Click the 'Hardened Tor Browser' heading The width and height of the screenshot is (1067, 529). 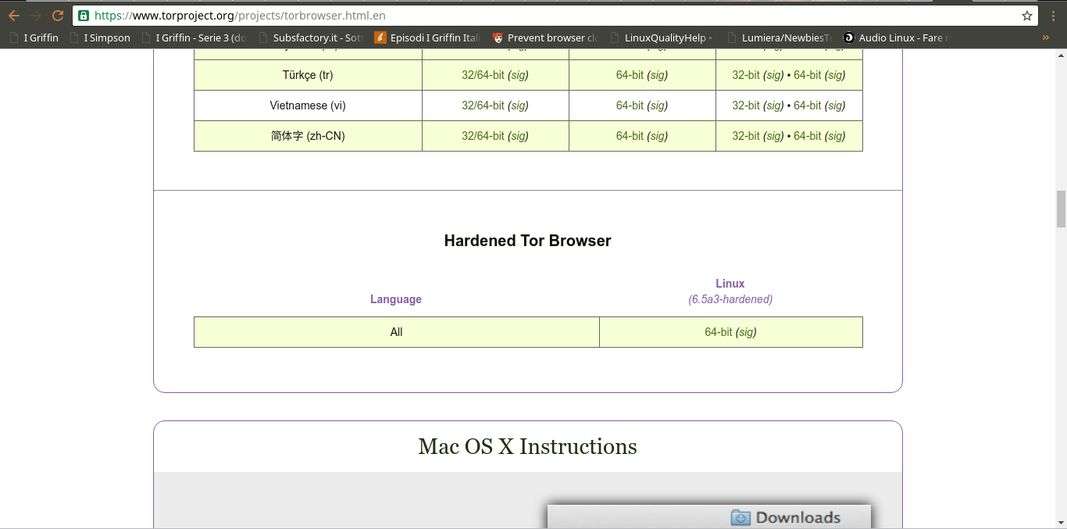click(x=527, y=240)
